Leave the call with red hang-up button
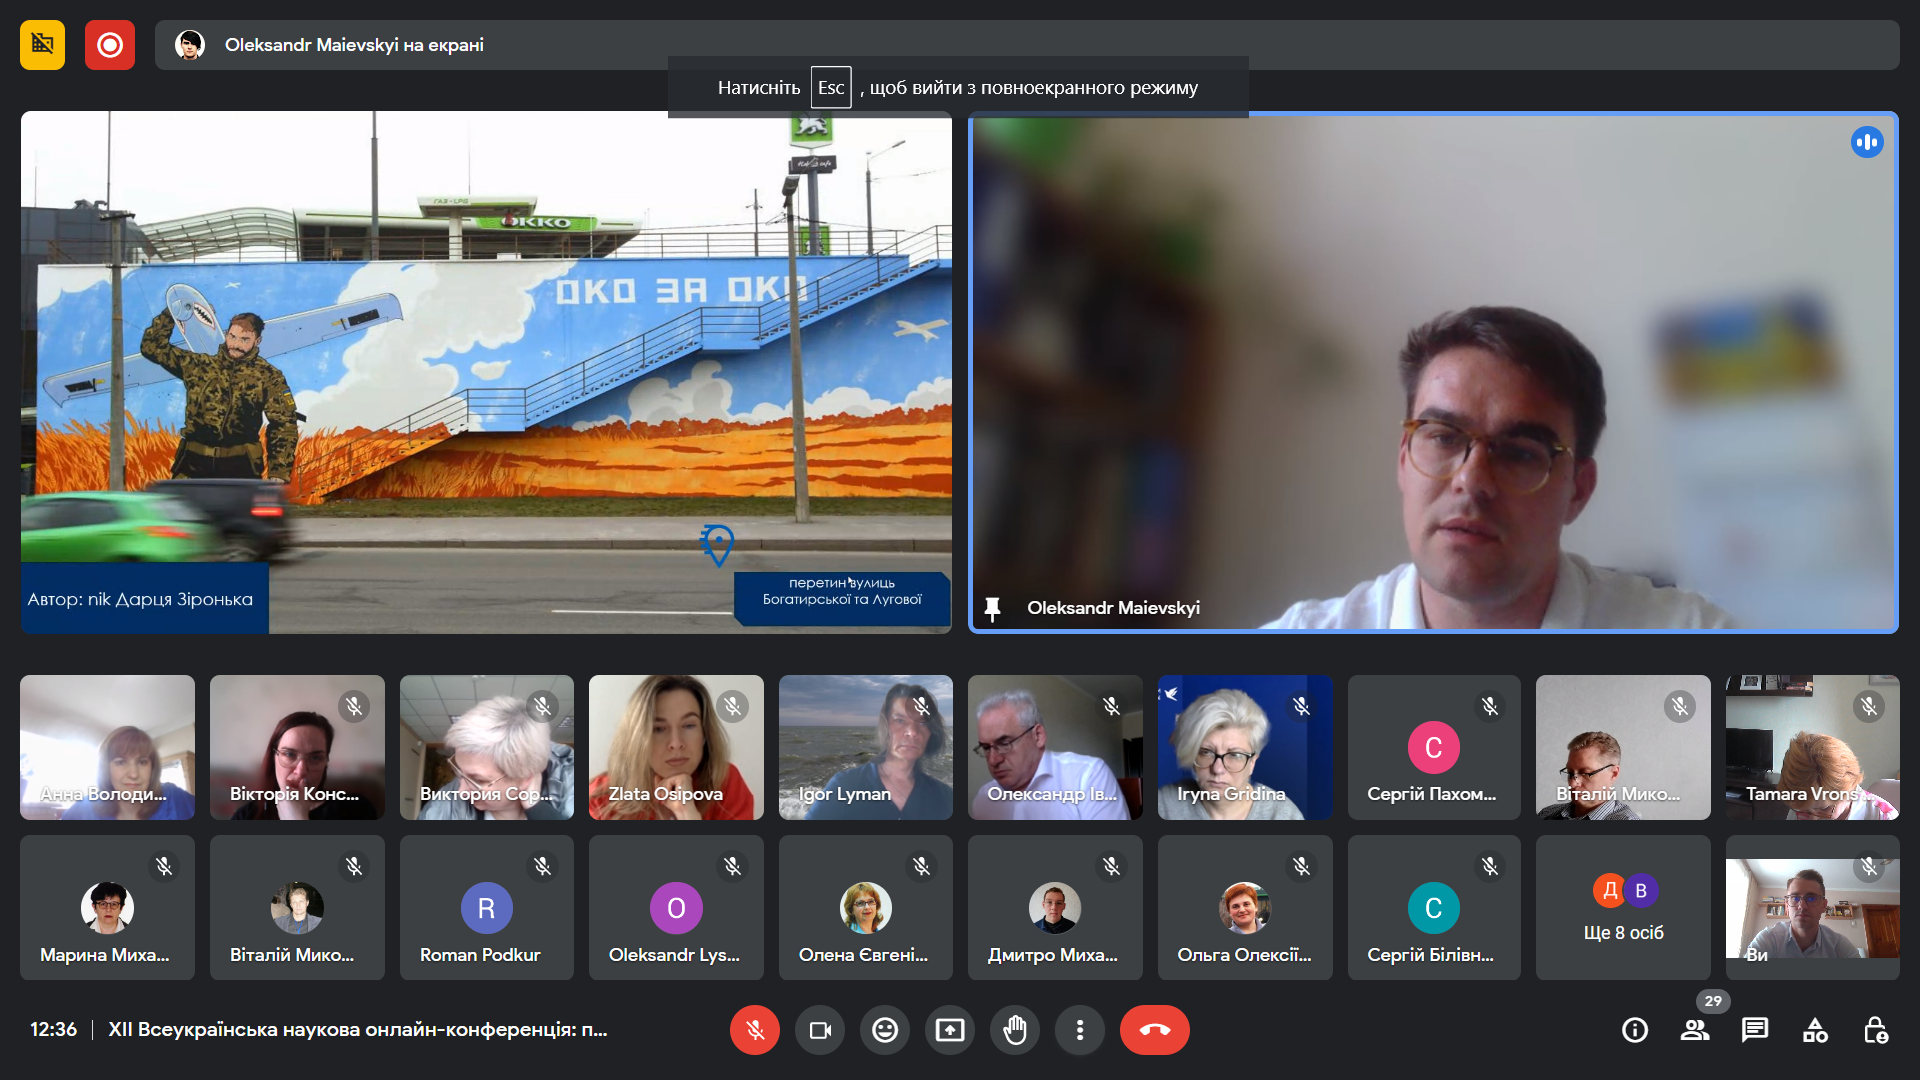The height and width of the screenshot is (1080, 1920). (1155, 1030)
